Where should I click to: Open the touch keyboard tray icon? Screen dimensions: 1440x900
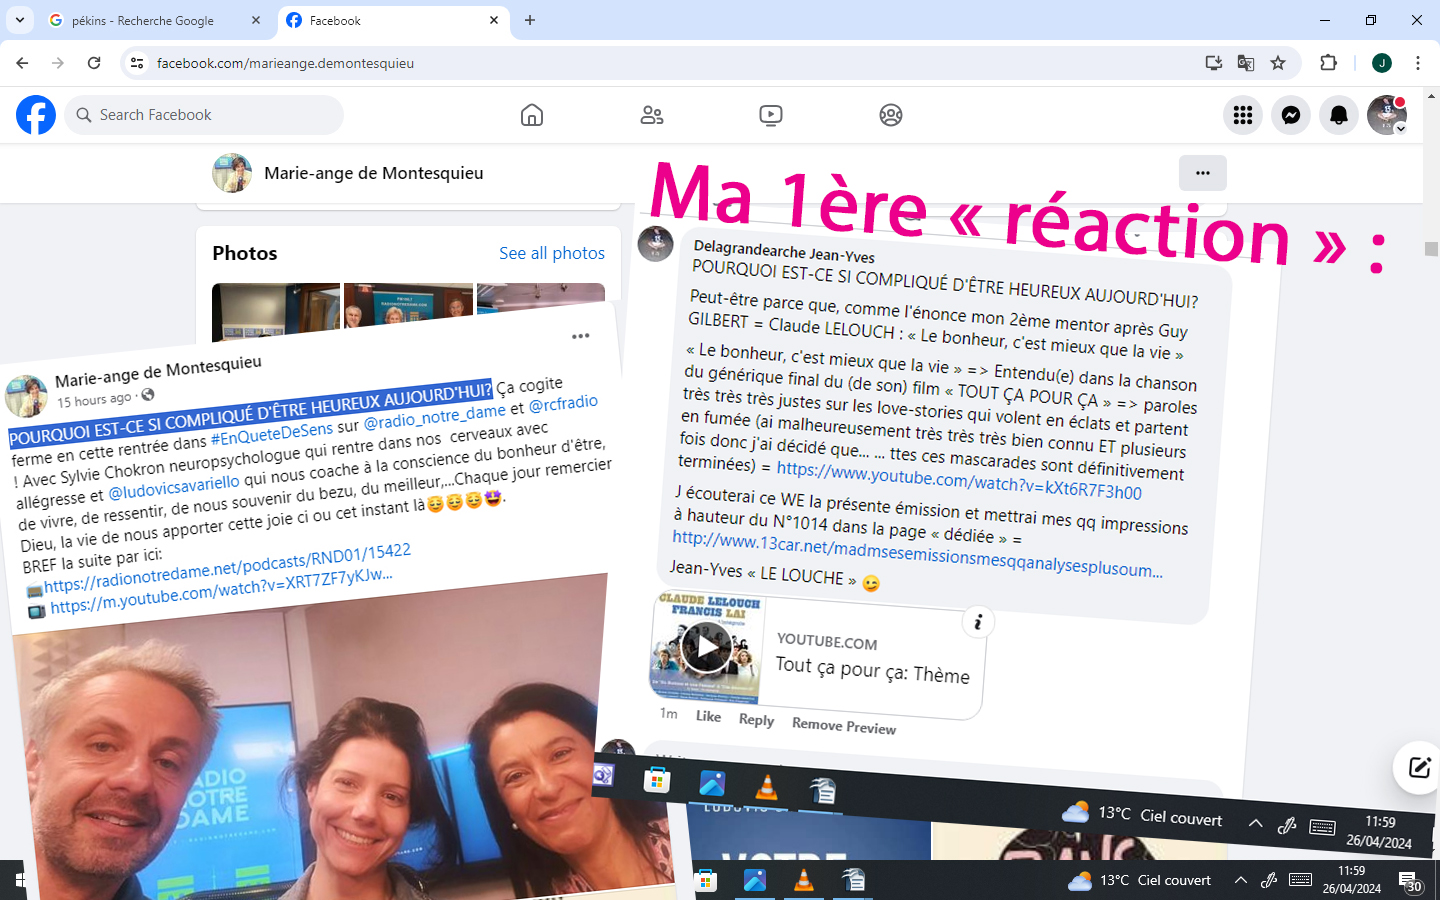coord(1300,880)
